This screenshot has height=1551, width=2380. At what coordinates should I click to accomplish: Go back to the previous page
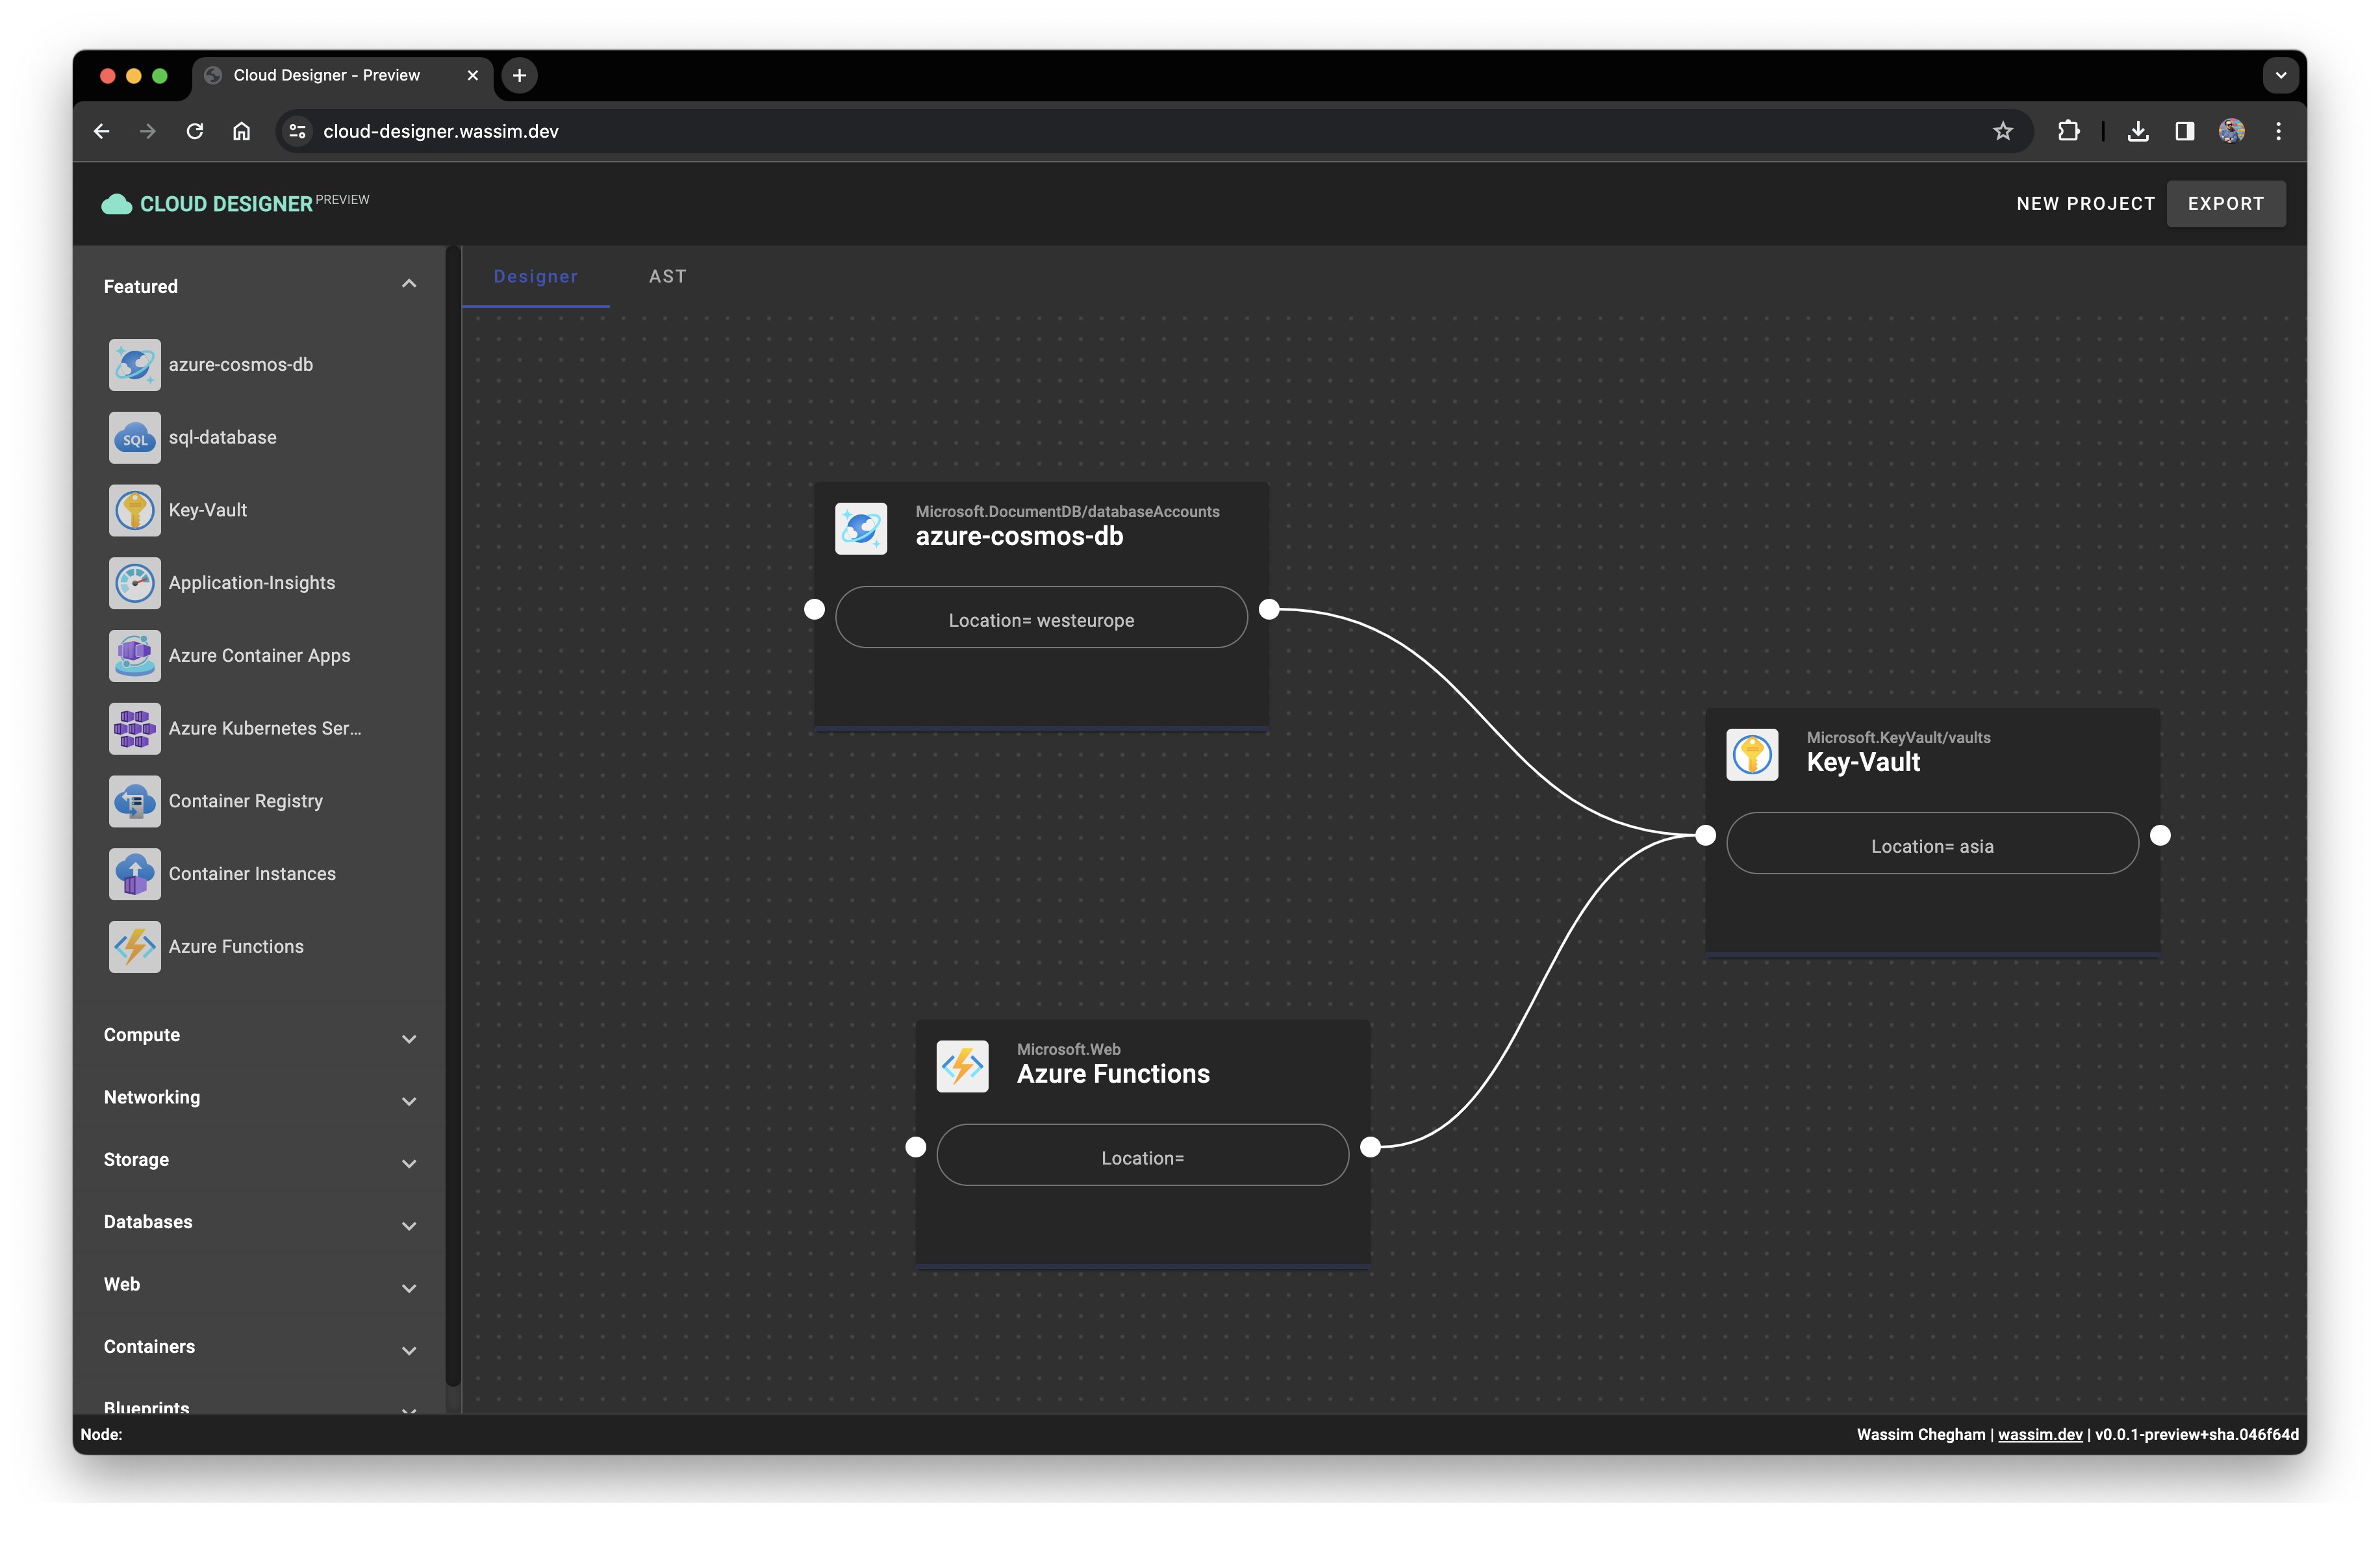(102, 131)
